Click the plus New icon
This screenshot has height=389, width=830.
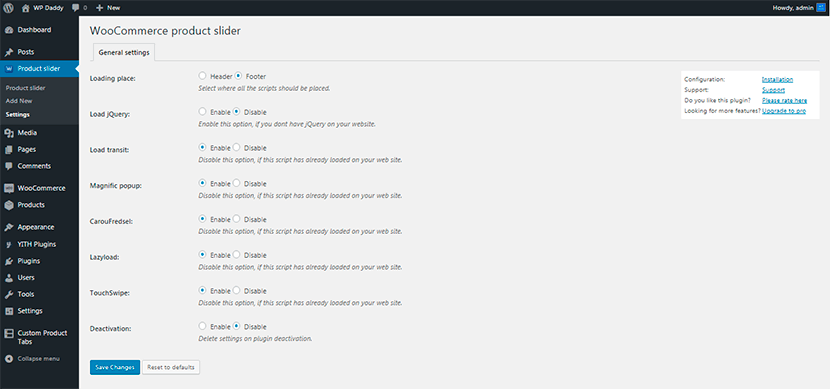[99, 8]
